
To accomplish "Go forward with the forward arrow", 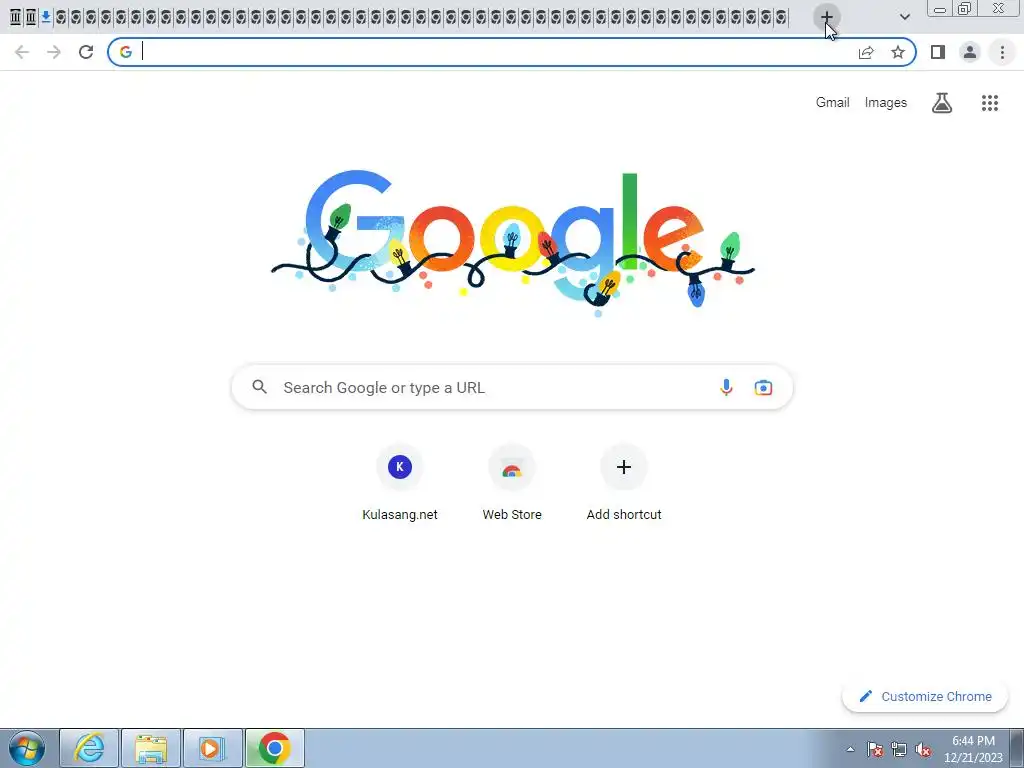I will click(54, 52).
